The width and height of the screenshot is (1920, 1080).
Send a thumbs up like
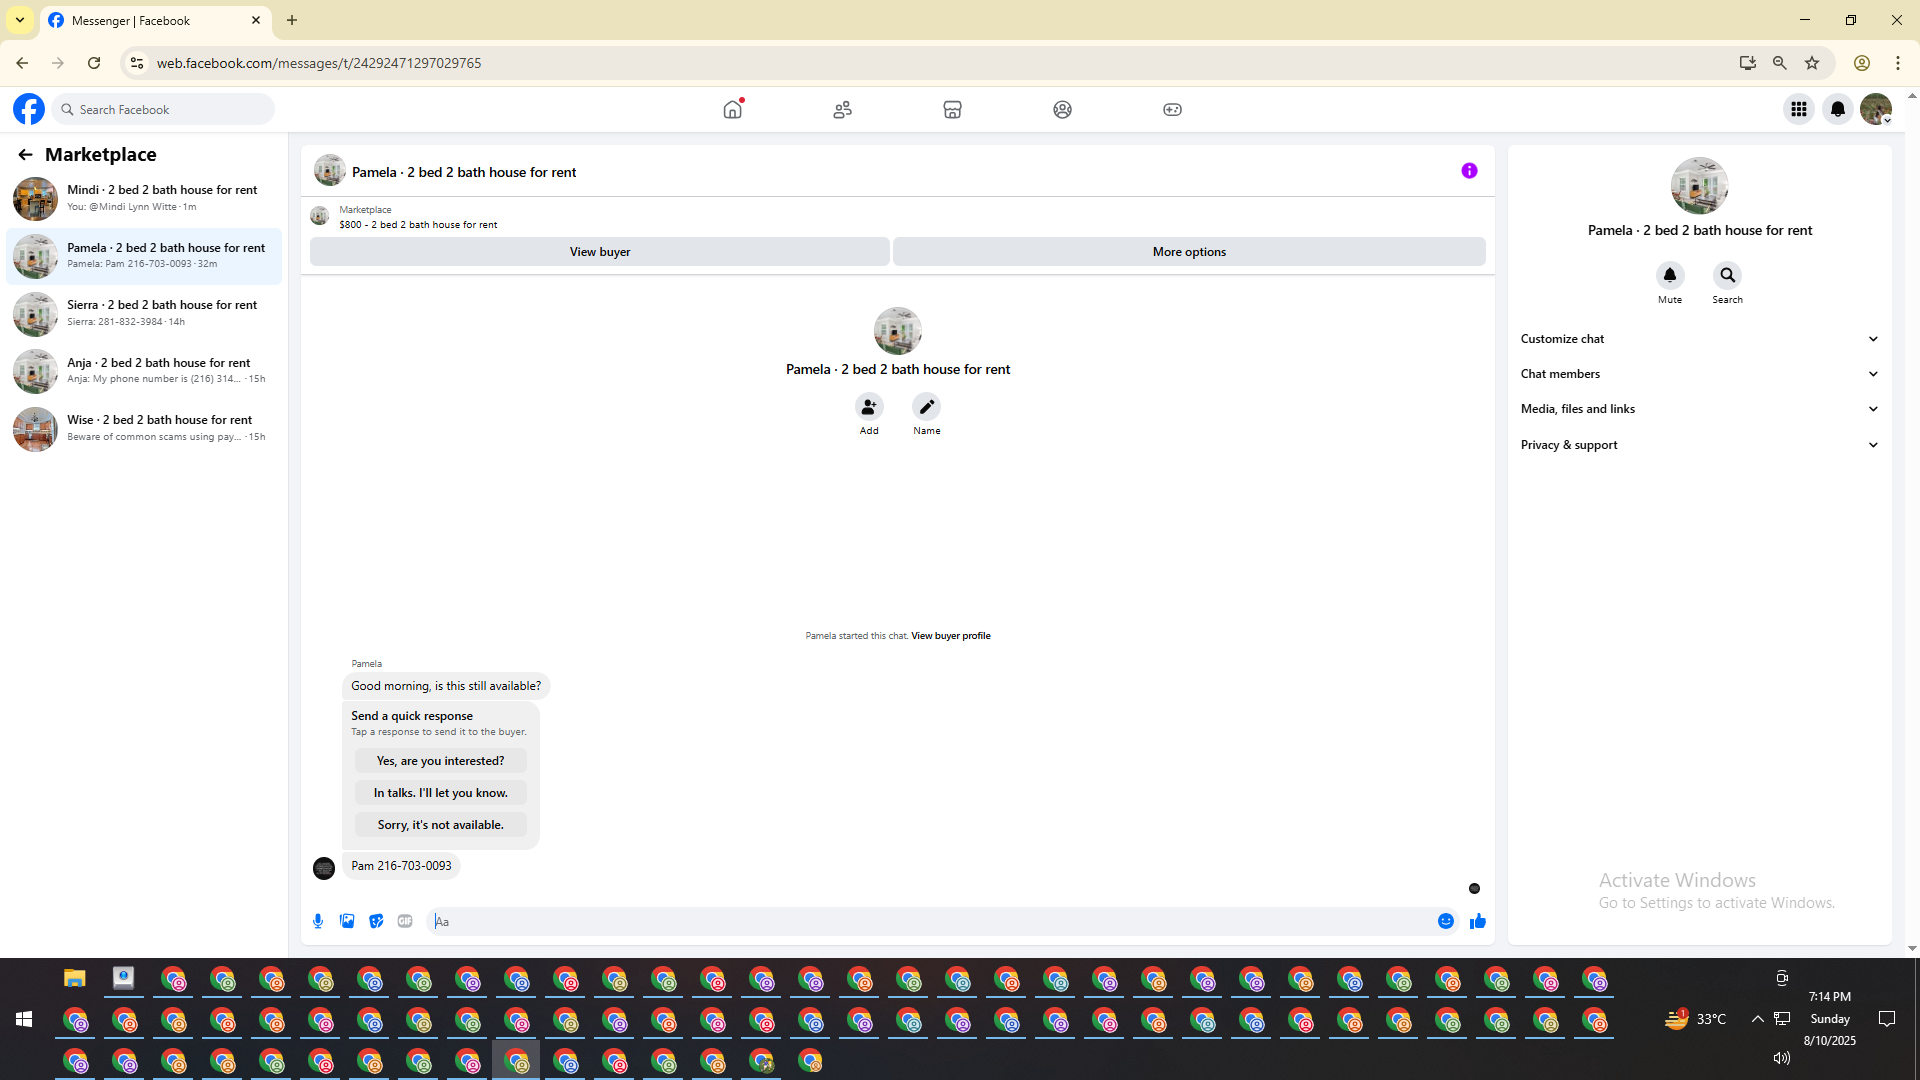[x=1478, y=921]
